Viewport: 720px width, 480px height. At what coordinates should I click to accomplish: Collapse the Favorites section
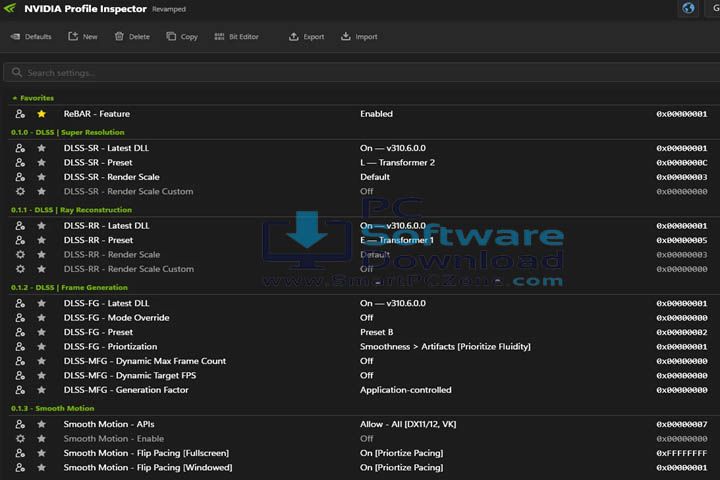click(33, 98)
